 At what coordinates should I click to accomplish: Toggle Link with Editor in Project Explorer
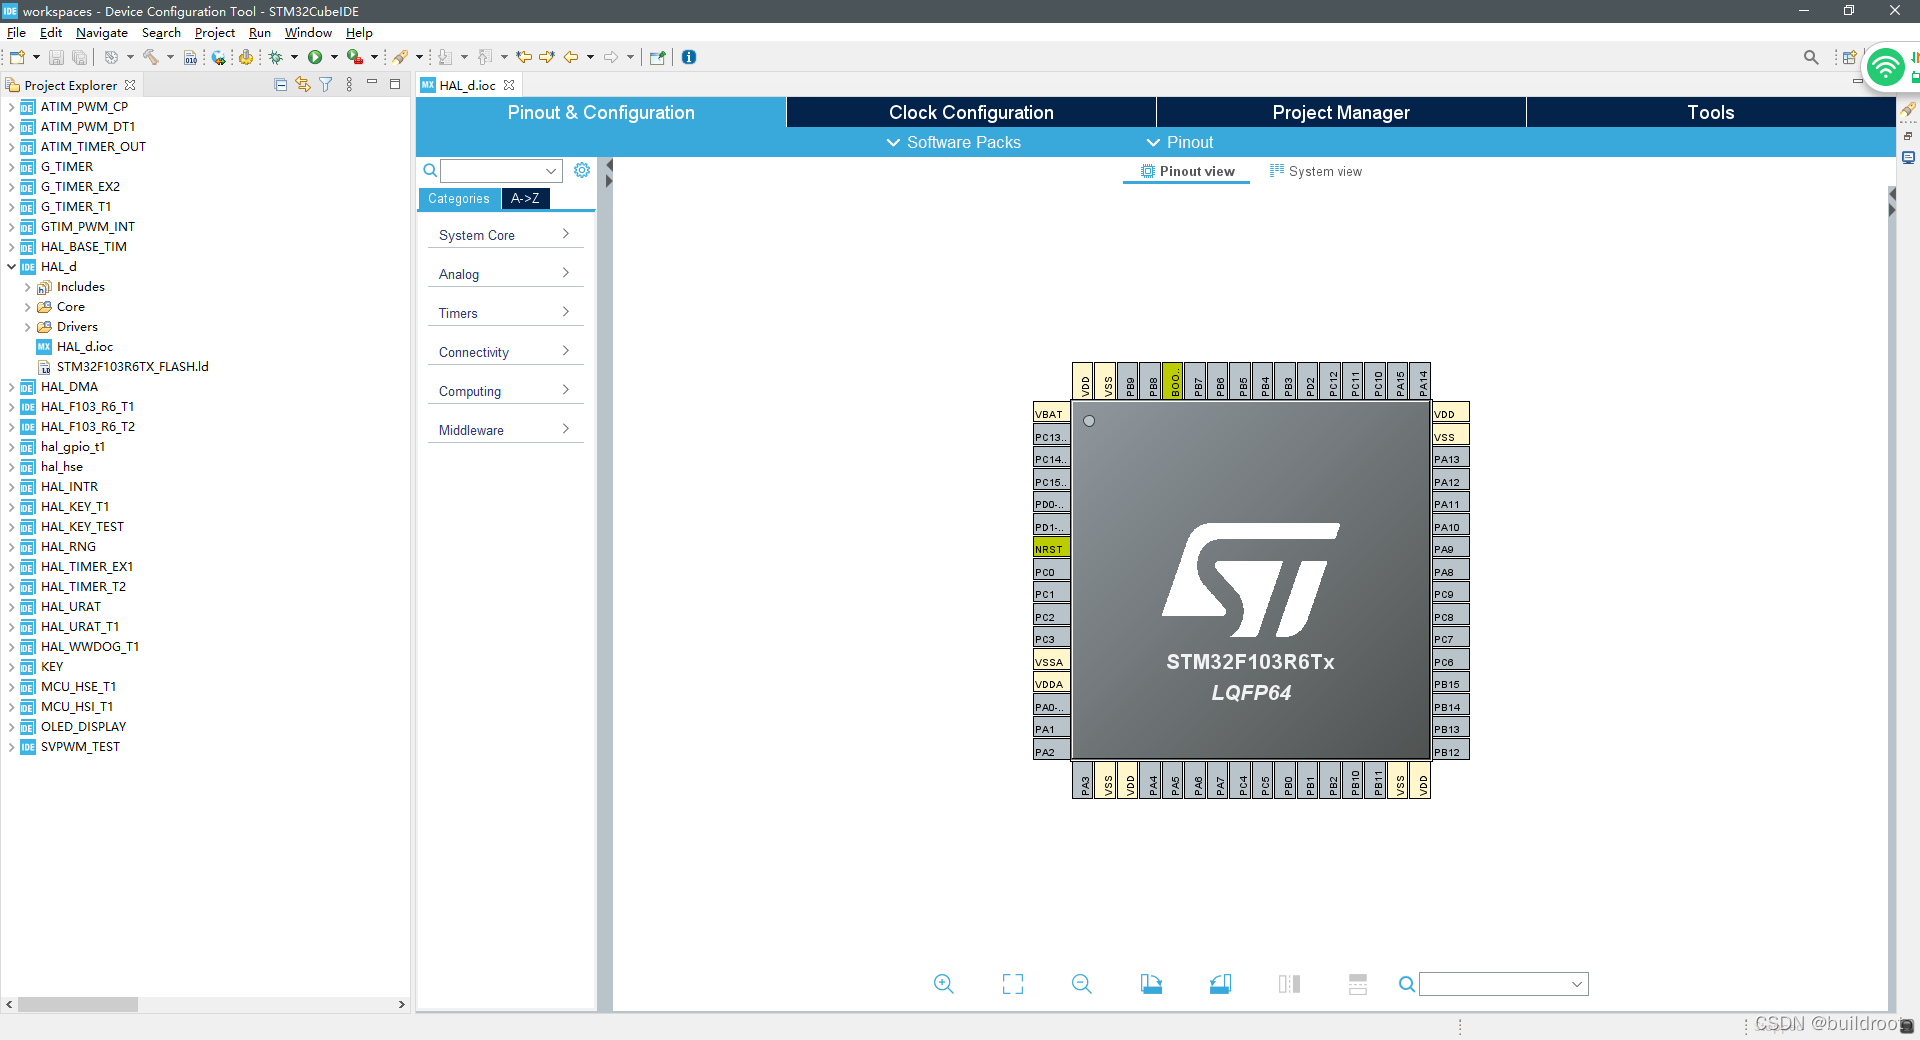click(303, 85)
